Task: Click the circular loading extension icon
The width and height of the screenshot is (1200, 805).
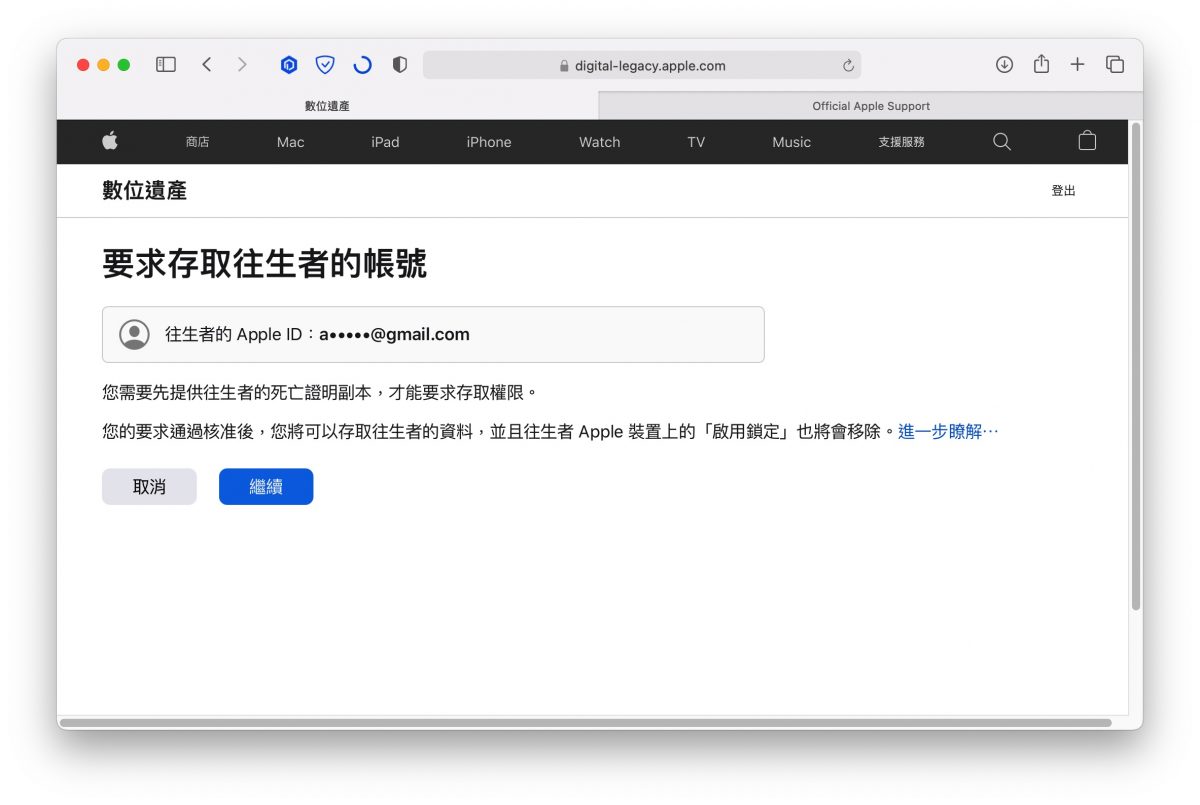Action: click(362, 65)
